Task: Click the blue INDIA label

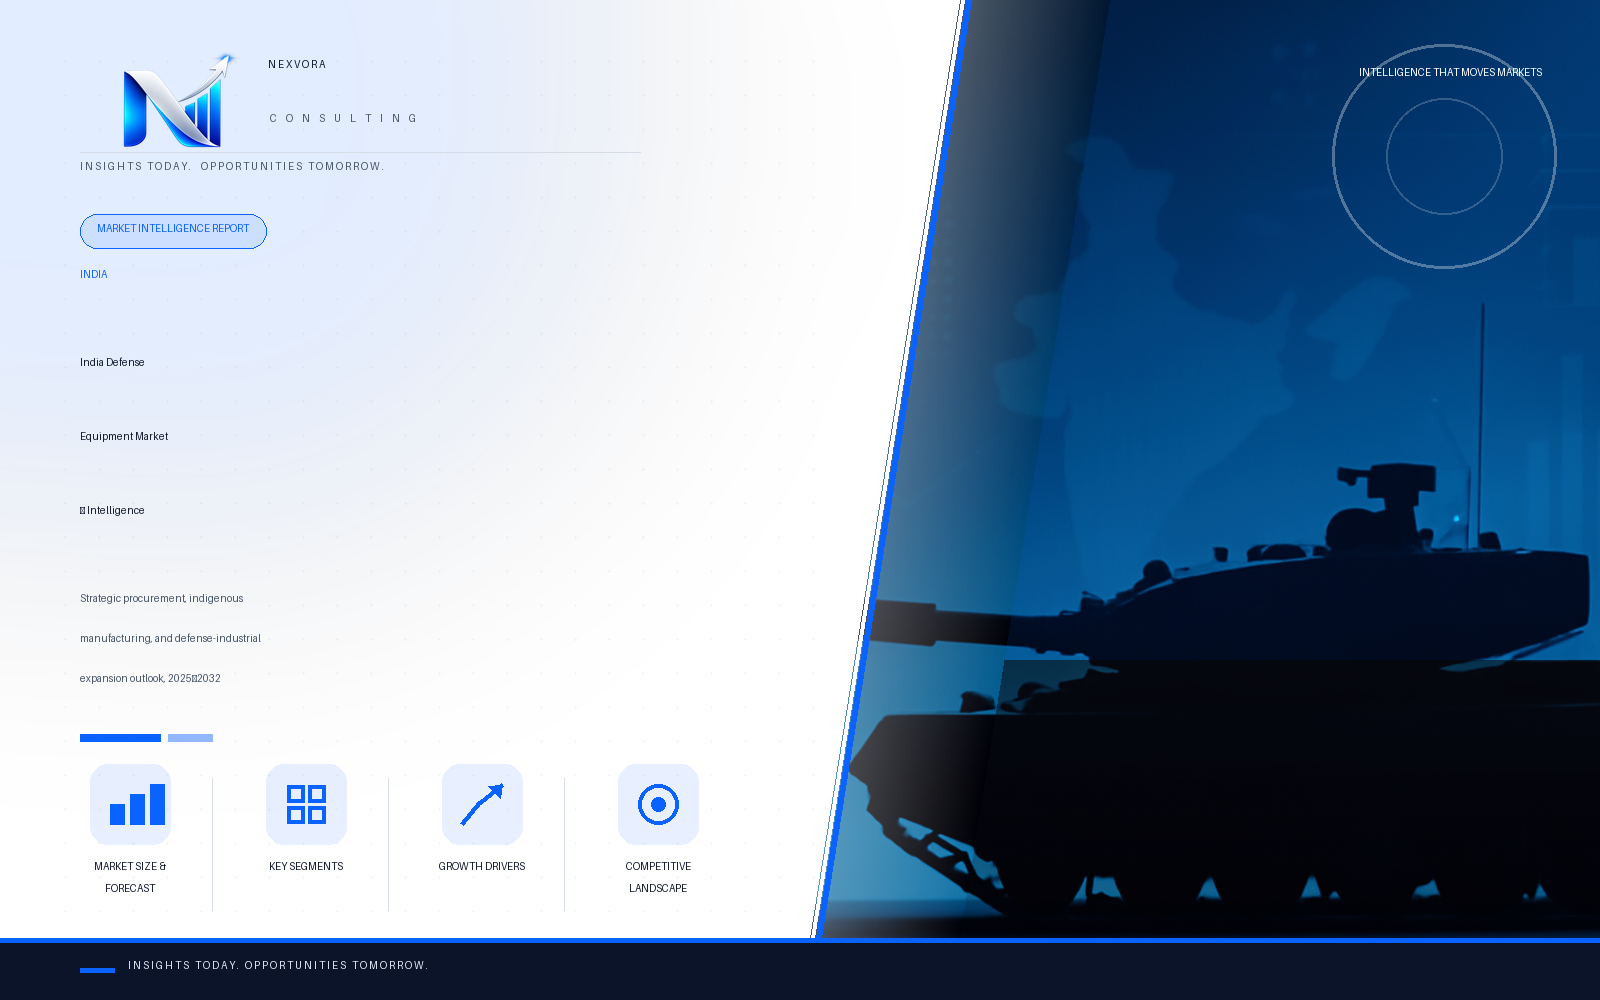Action: (x=94, y=274)
